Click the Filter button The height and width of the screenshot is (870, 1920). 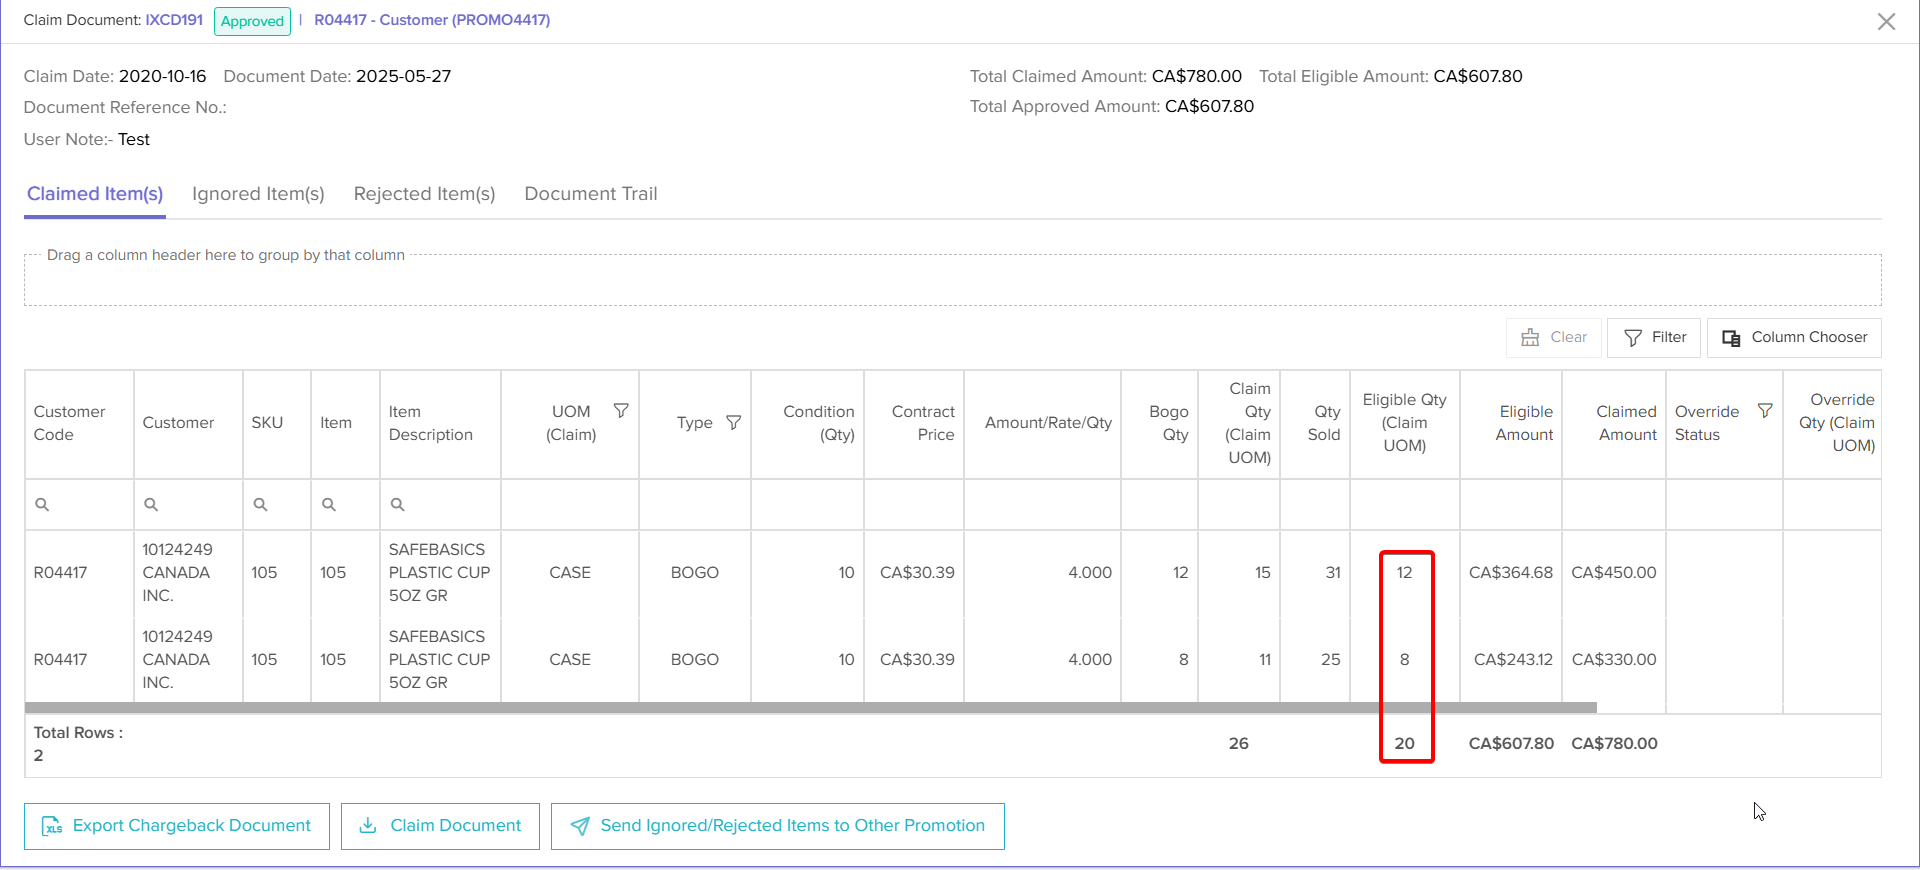coord(1655,338)
